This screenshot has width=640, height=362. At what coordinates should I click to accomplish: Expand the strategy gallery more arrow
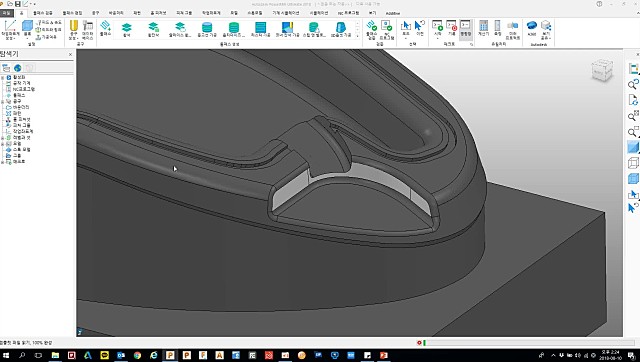coord(358,36)
